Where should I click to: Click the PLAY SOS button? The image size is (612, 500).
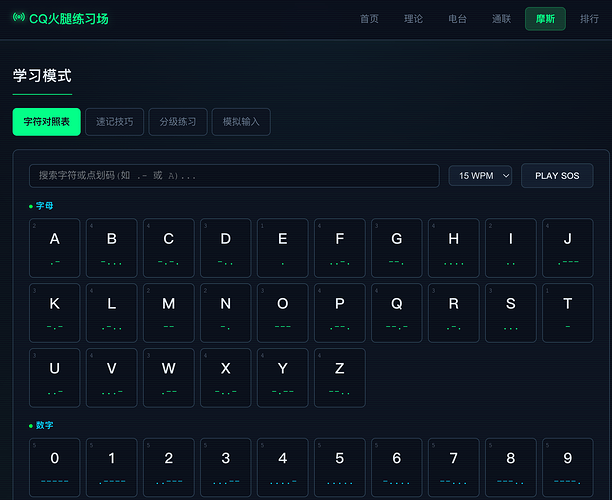(557, 176)
